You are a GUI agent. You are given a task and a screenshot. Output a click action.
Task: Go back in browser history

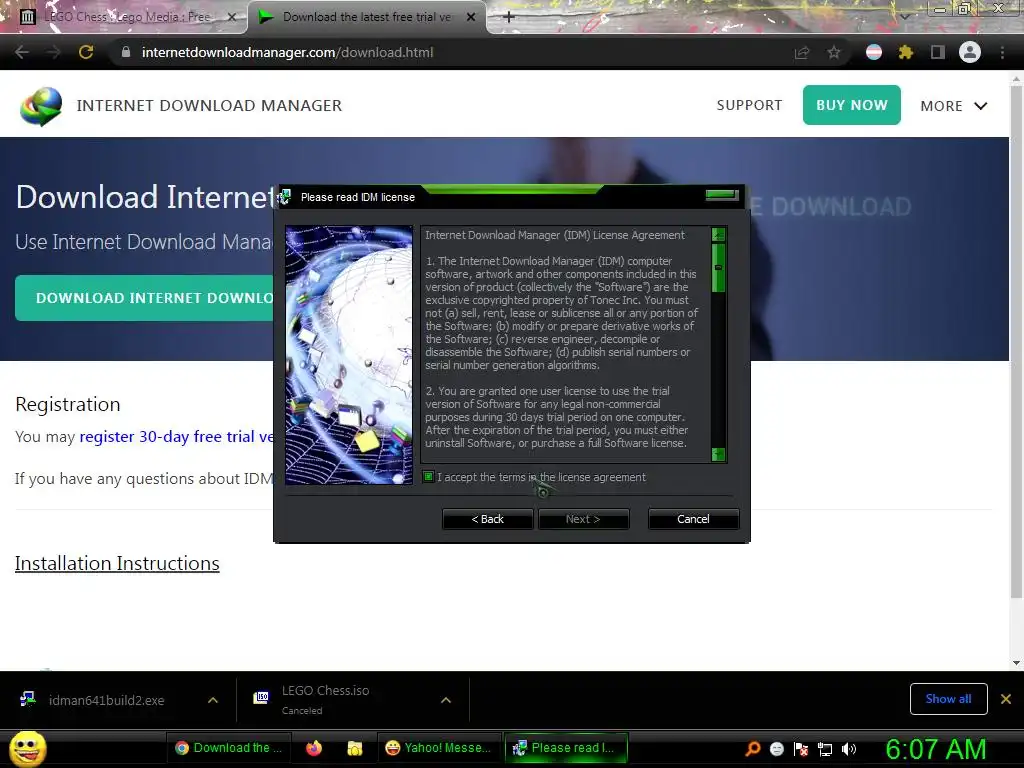pyautogui.click(x=22, y=52)
